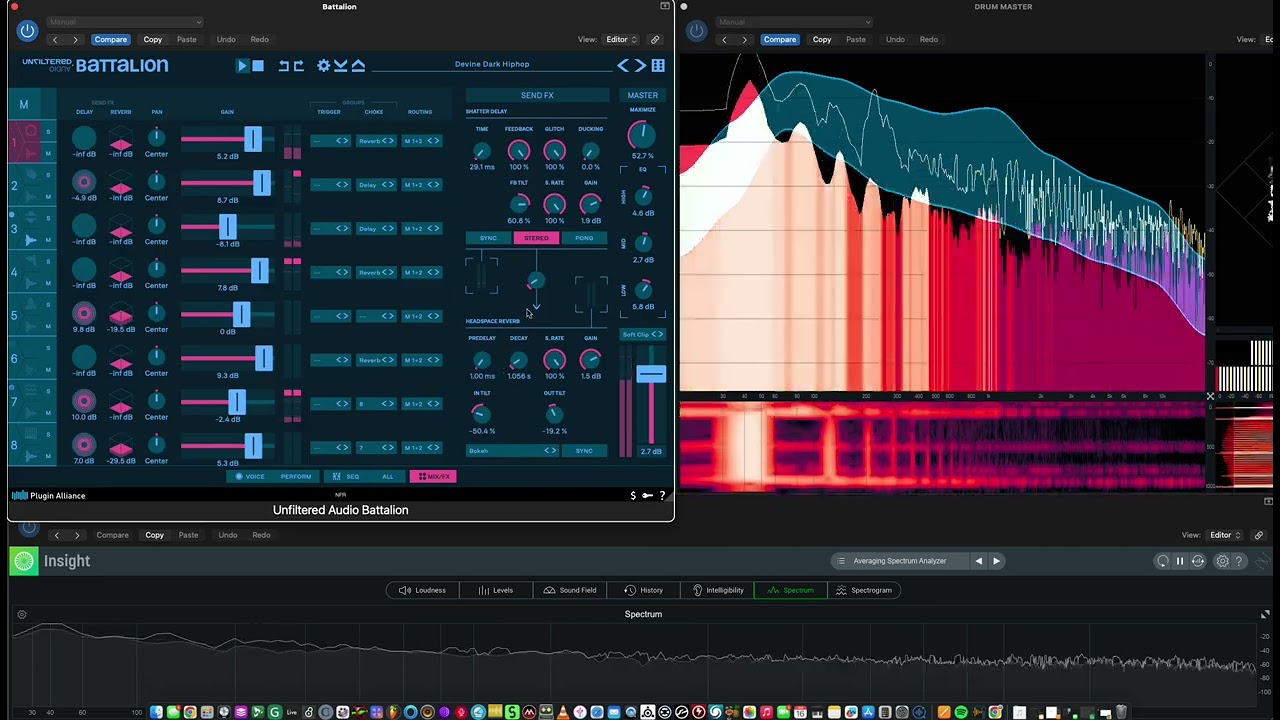1280x720 pixels.
Task: Open Intelligibility tab in Insight
Action: (x=717, y=591)
